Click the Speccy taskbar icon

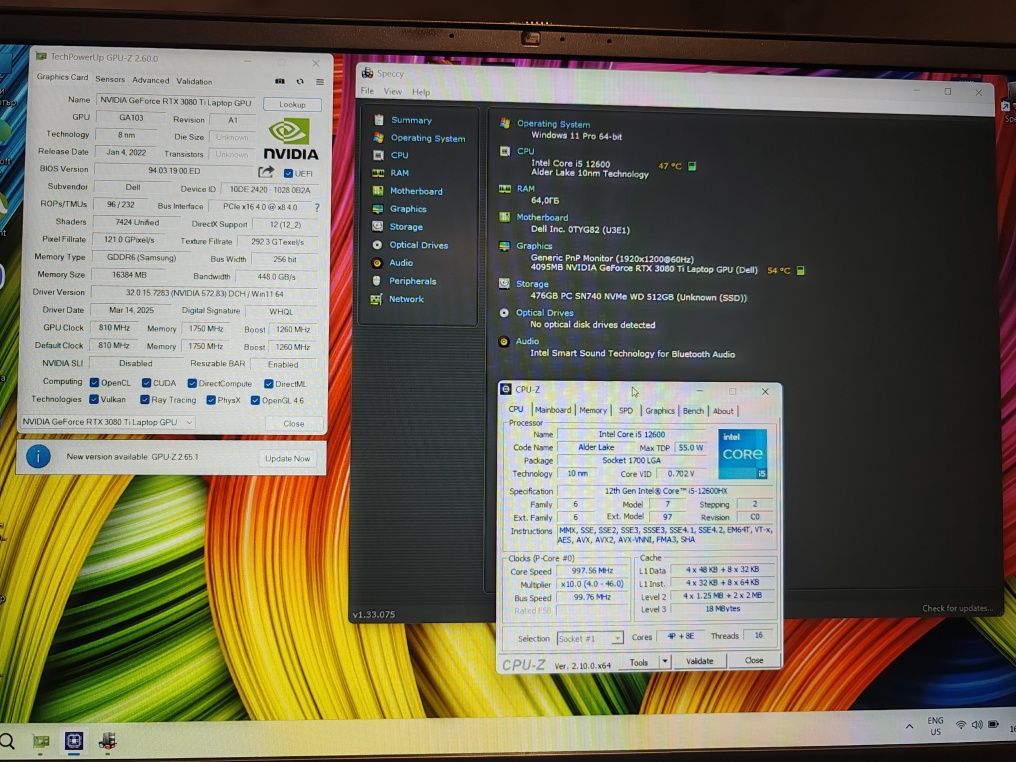point(107,740)
